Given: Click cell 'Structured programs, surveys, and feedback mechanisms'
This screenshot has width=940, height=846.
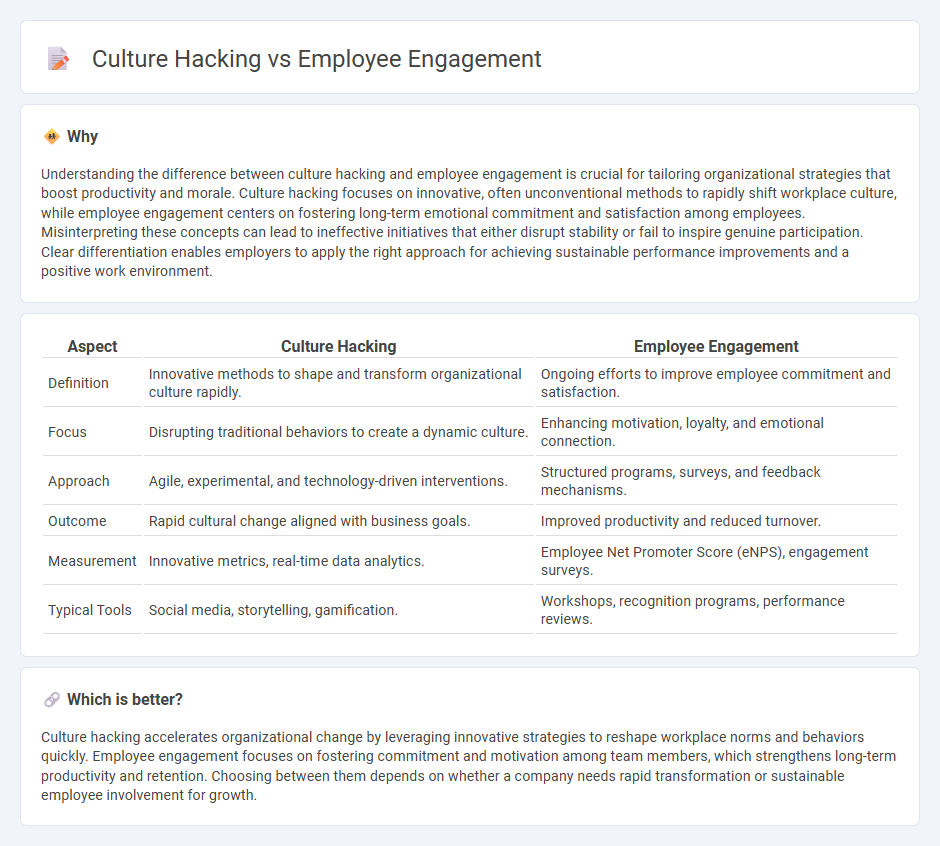Looking at the screenshot, I should tap(716, 481).
